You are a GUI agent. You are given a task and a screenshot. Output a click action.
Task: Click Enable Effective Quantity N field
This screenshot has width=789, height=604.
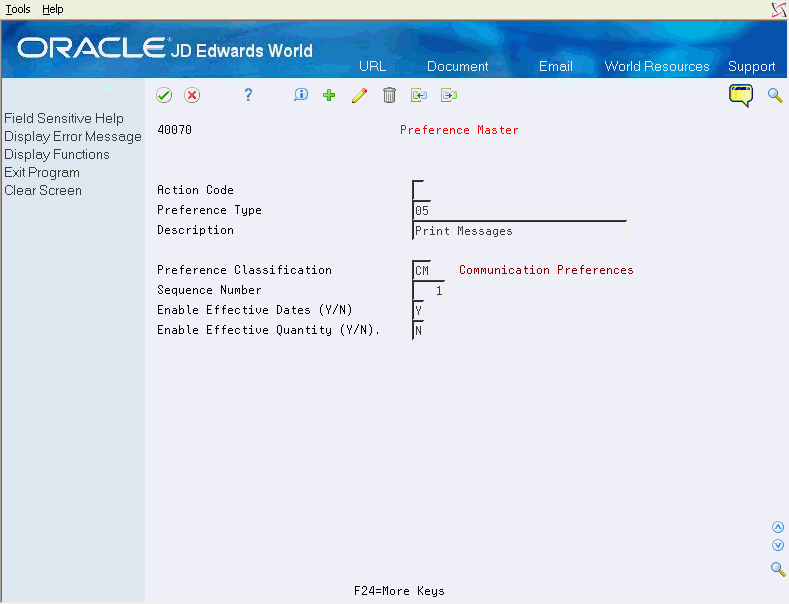(418, 330)
